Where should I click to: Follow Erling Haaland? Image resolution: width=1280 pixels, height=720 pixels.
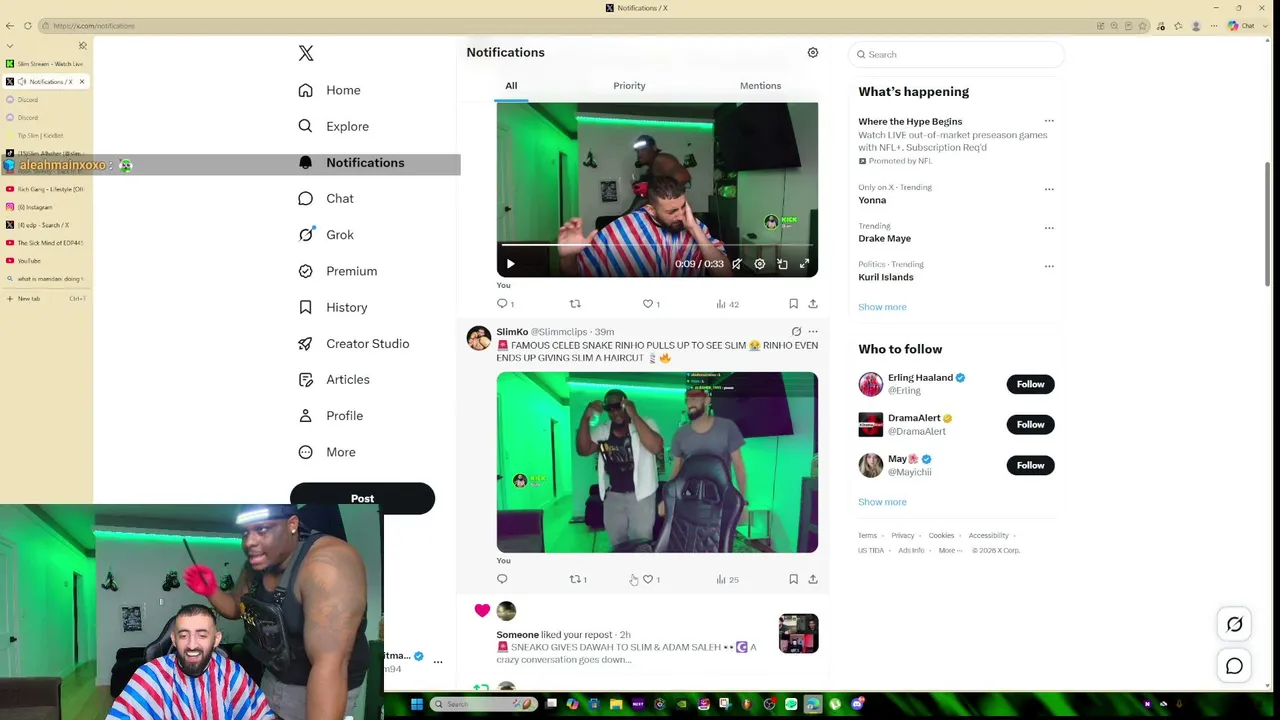tap(1030, 384)
